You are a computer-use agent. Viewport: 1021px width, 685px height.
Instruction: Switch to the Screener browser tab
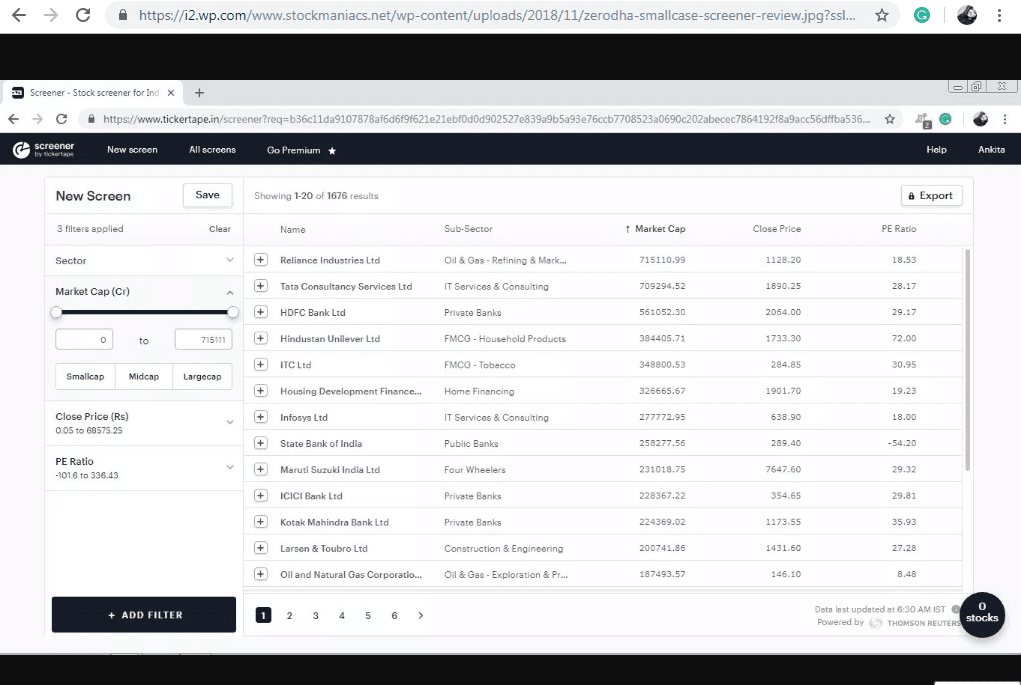(x=94, y=93)
